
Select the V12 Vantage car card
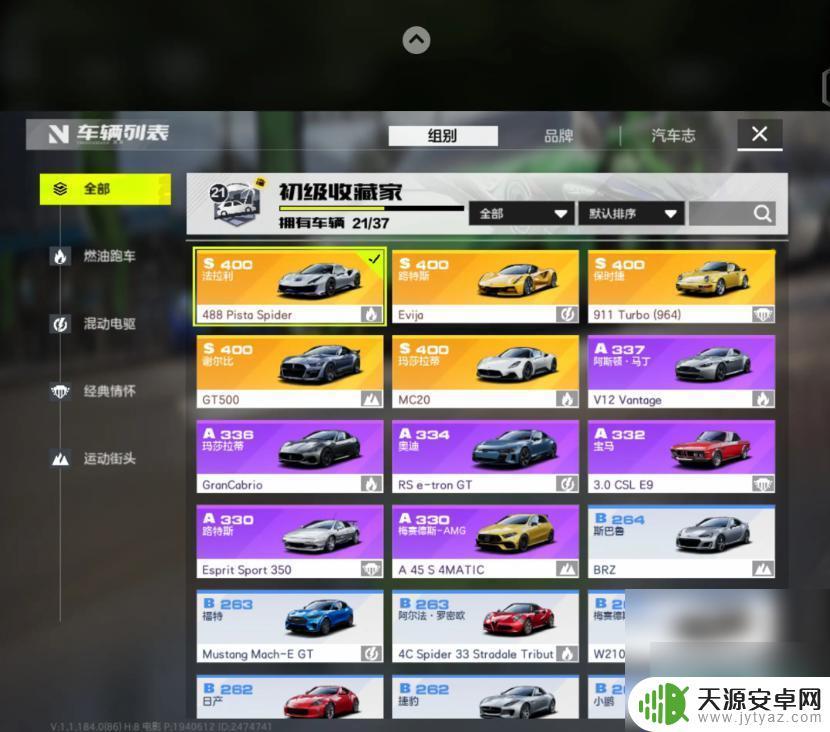click(x=681, y=372)
